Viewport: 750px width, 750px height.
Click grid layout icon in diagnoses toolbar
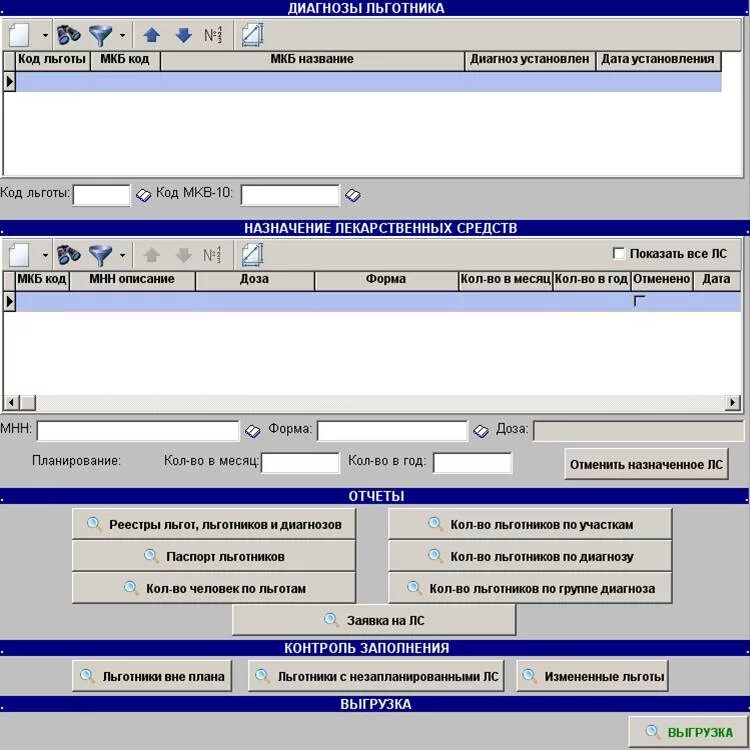tap(252, 35)
